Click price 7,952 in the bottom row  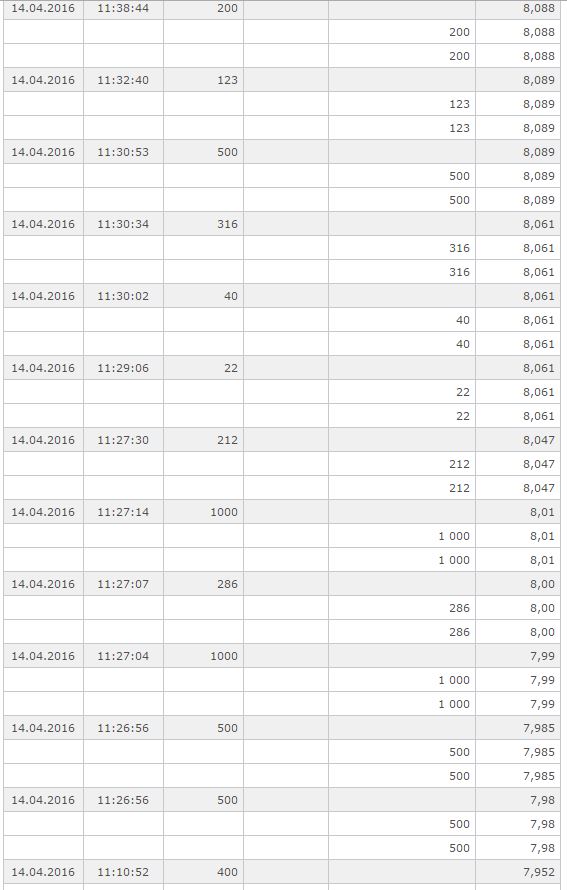[x=539, y=872]
